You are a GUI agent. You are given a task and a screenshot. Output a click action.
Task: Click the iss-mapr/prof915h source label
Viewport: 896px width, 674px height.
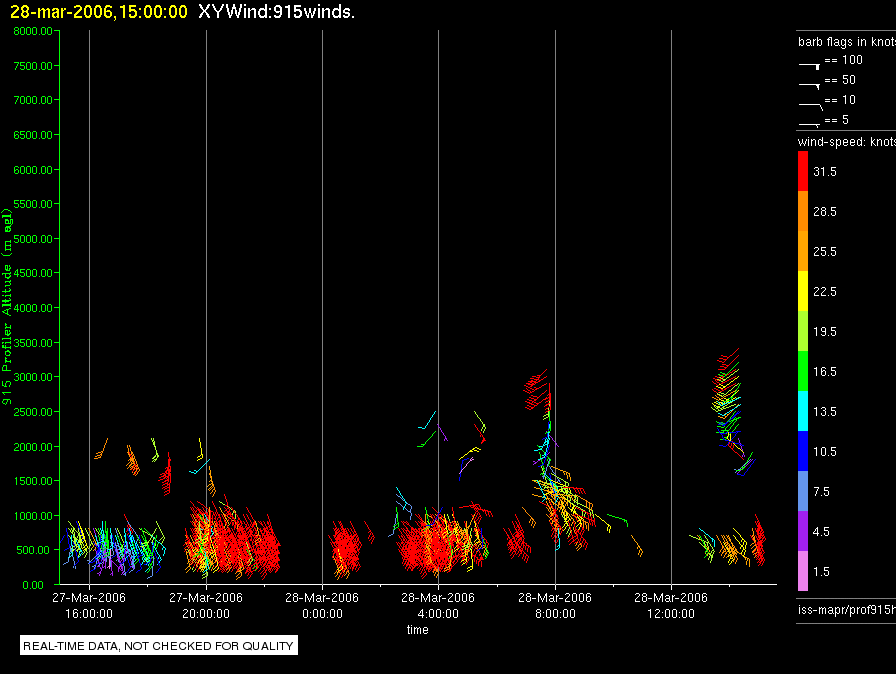coord(847,609)
